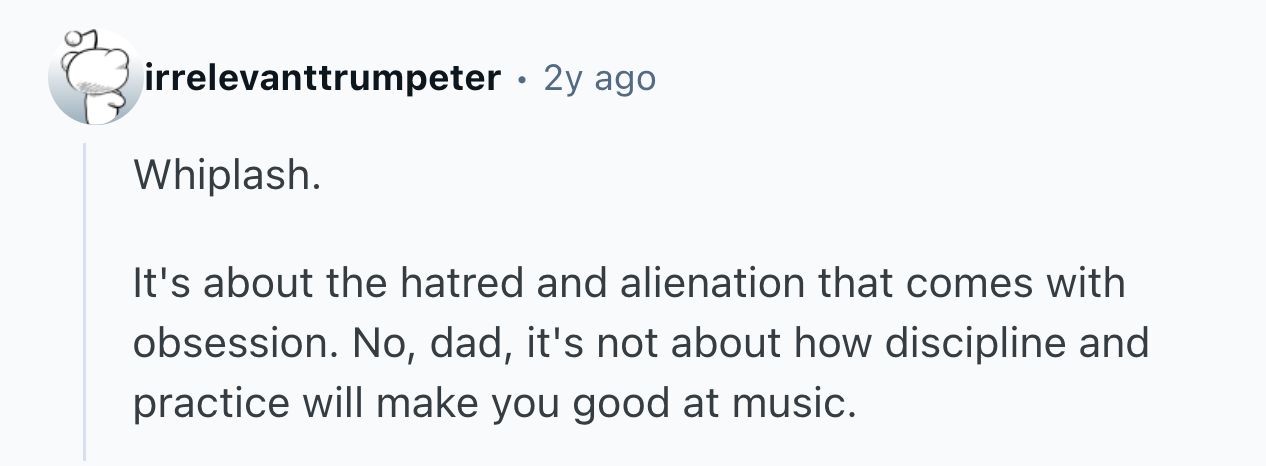Click the "2y ago" comment timestamp

[x=599, y=78]
